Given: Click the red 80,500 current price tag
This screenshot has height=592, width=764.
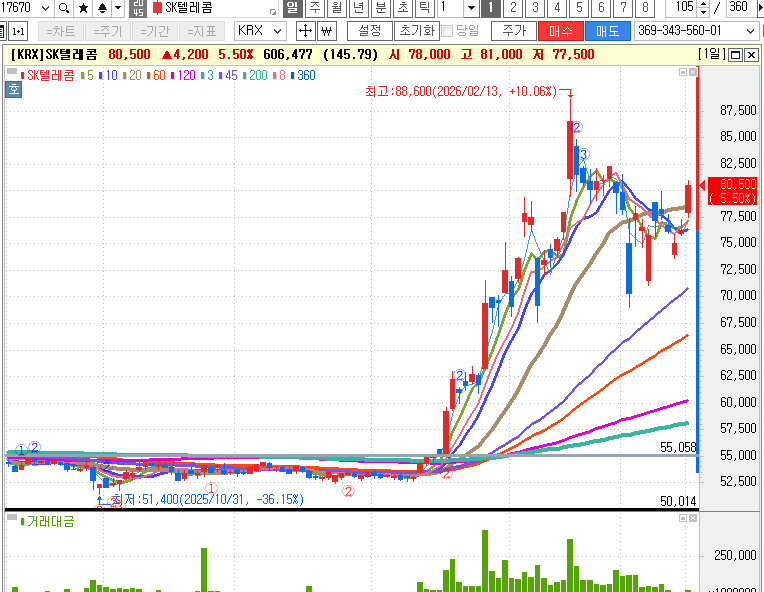Looking at the screenshot, I should click(x=732, y=191).
